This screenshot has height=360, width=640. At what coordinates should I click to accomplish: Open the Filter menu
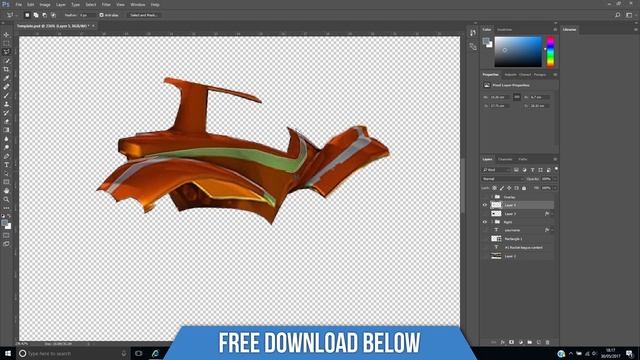click(106, 4)
